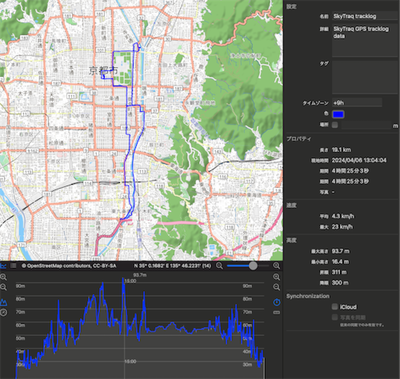Image resolution: width=400 pixels, height=379 pixels.
Task: Click the map zoom out magnifier left of slider
Action: pos(219,266)
